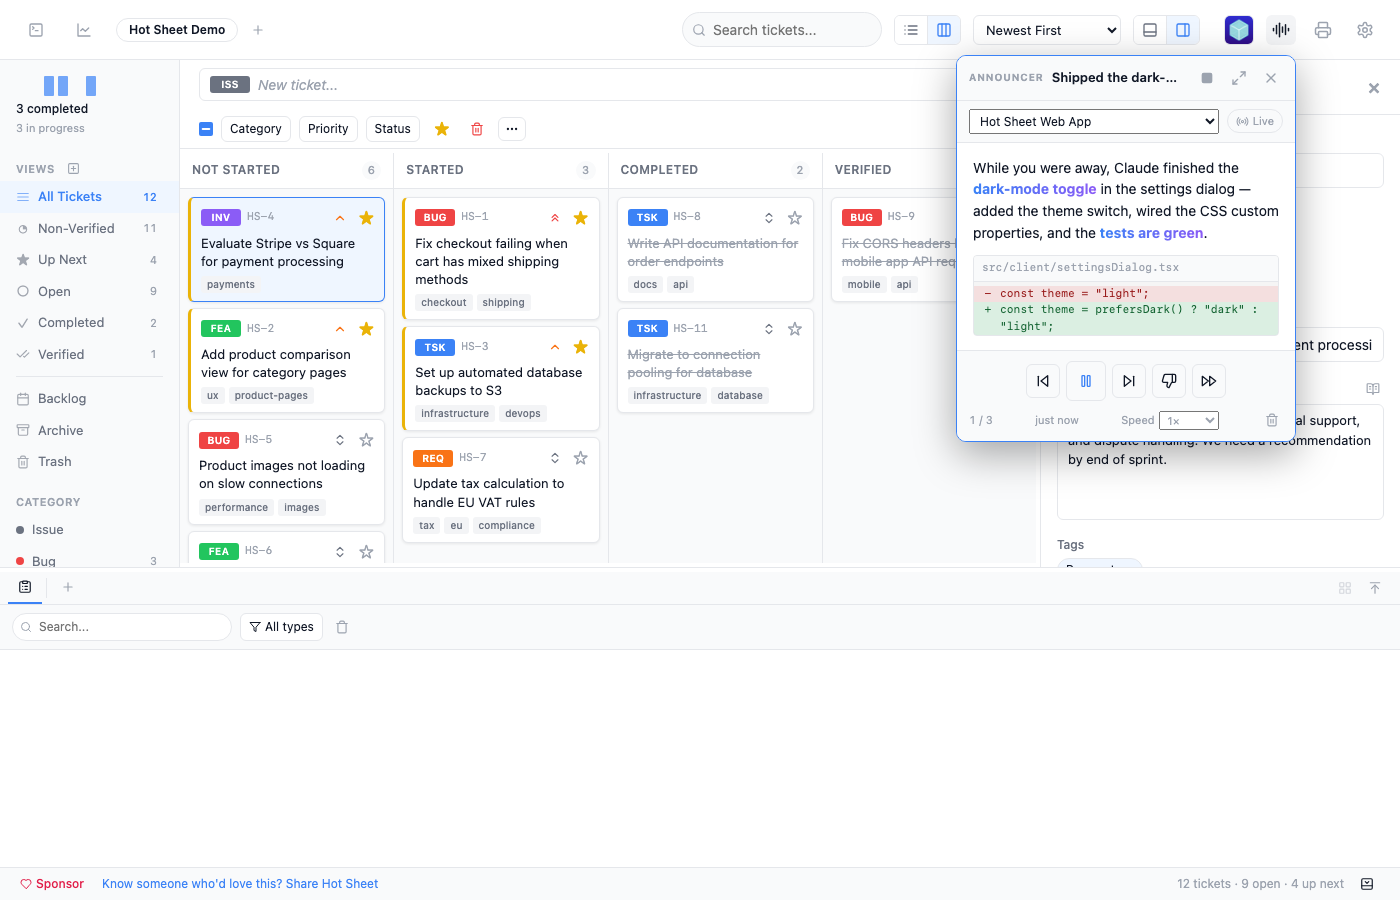Expand the Announcer popup to full size
The image size is (1400, 900).
click(1239, 78)
